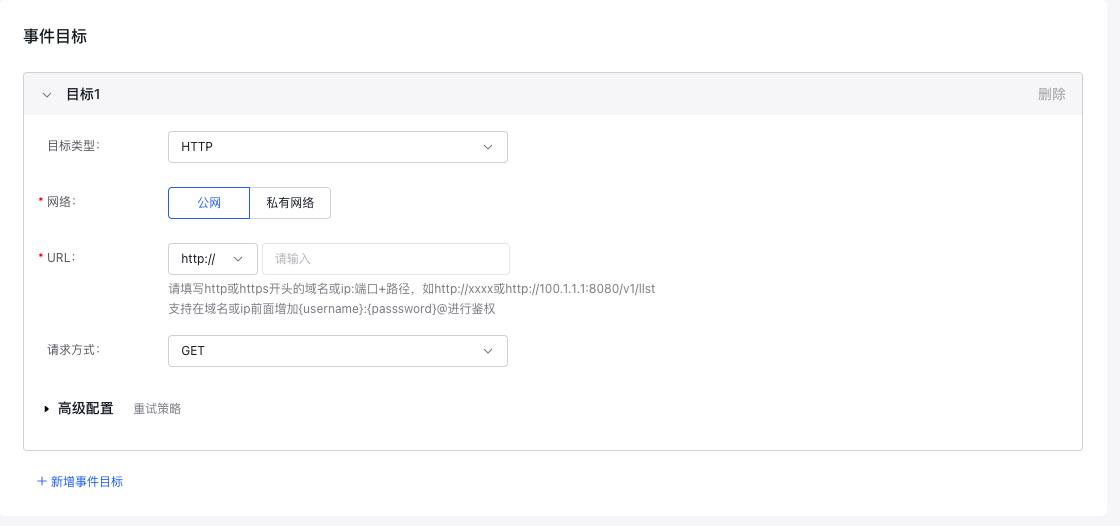Click the 重试策略 text
The image size is (1120, 526).
[157, 409]
